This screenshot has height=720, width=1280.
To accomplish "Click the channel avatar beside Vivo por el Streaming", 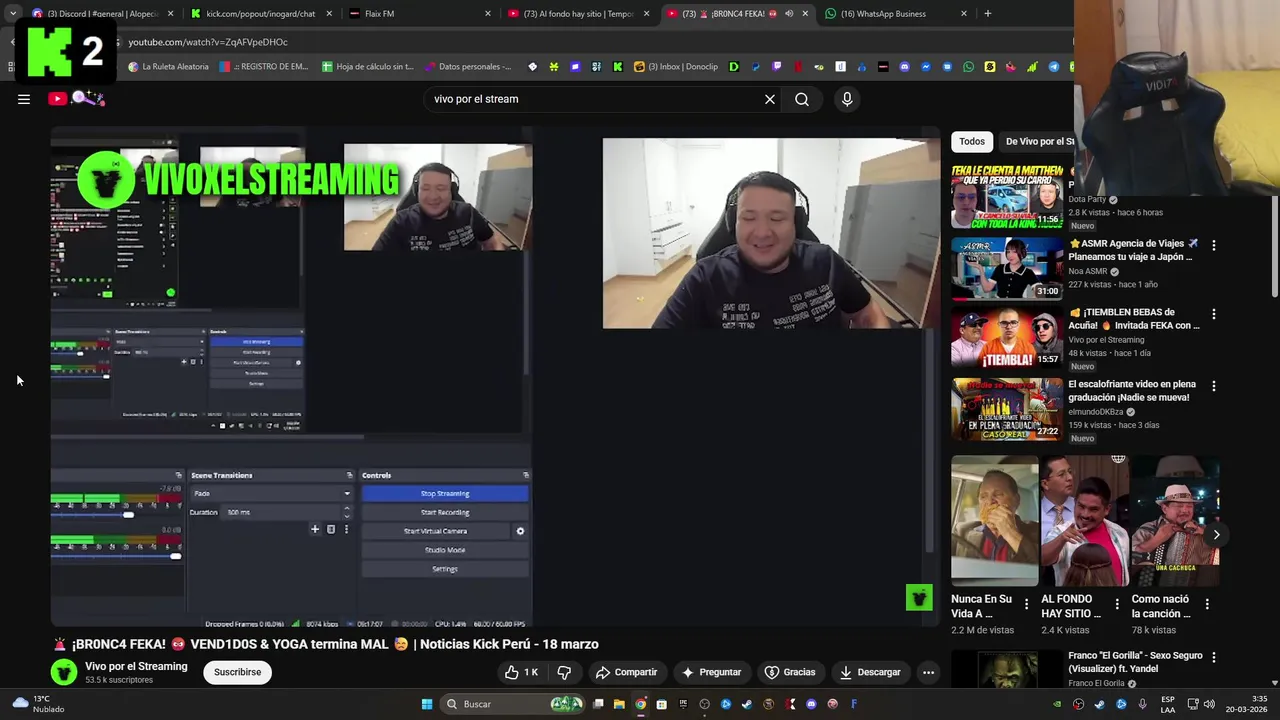I will click(64, 672).
